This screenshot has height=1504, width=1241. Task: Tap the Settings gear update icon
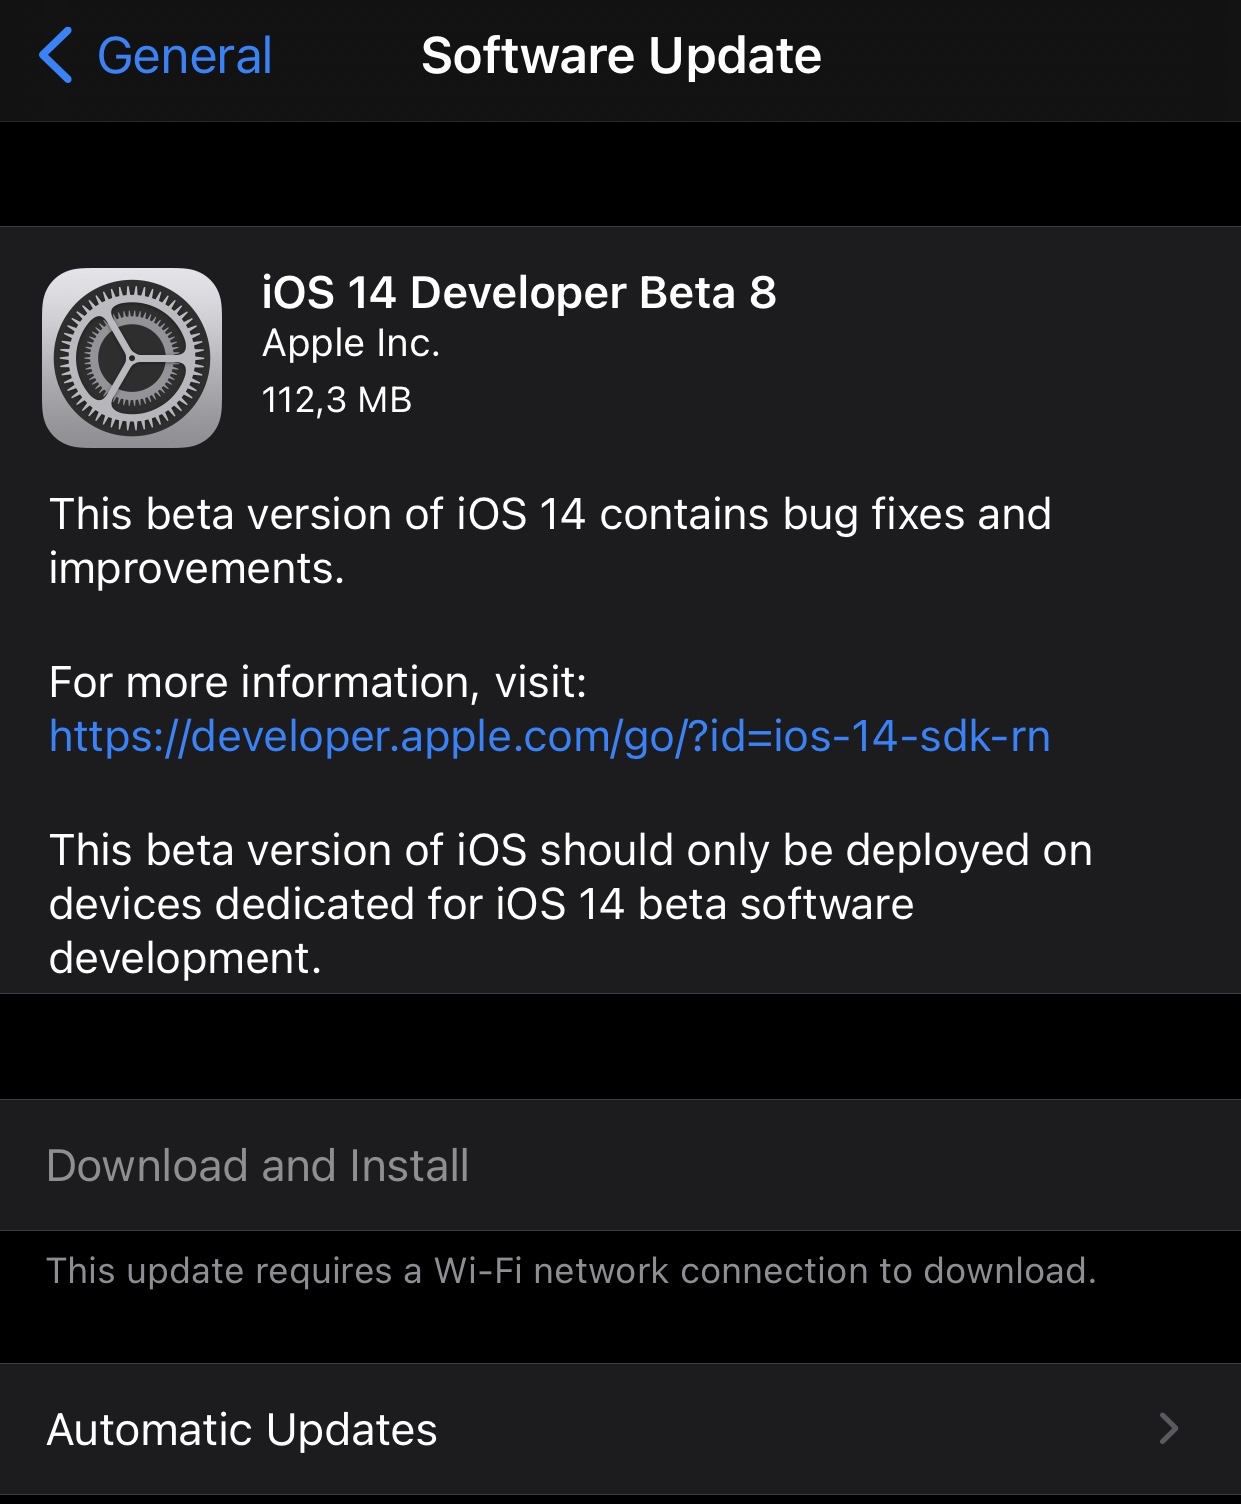[x=132, y=357]
